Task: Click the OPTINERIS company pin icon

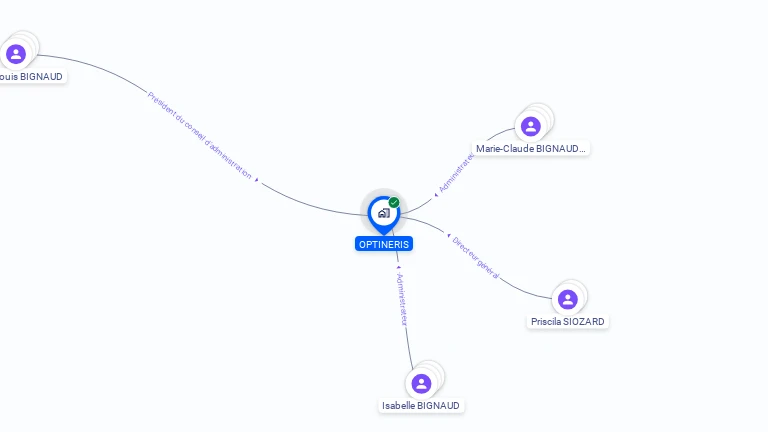Action: coord(384,214)
